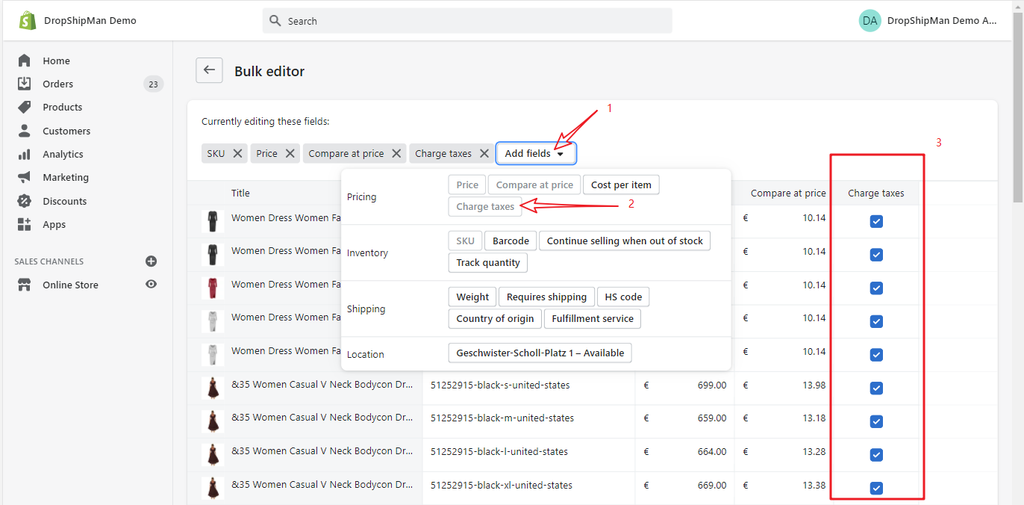The width and height of the screenshot is (1024, 505).
Task: Add Continue selling when out of stock
Action: point(625,241)
